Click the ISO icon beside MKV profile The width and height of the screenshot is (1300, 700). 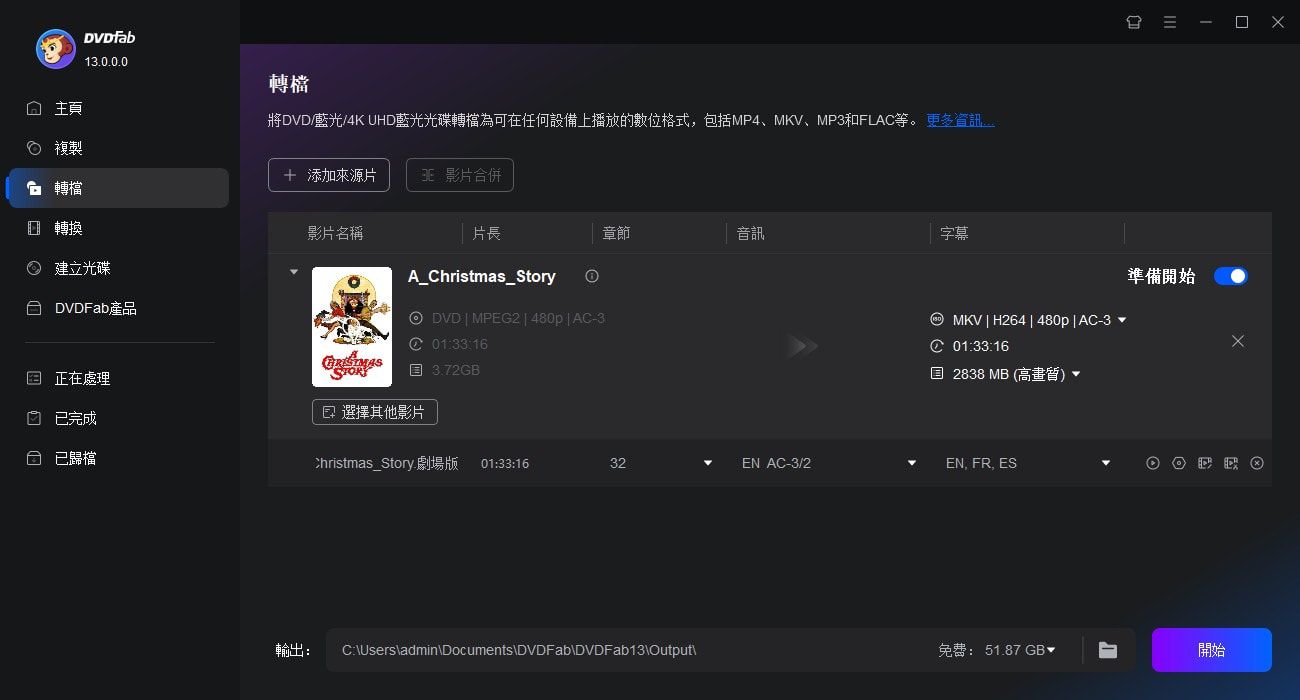coord(937,320)
